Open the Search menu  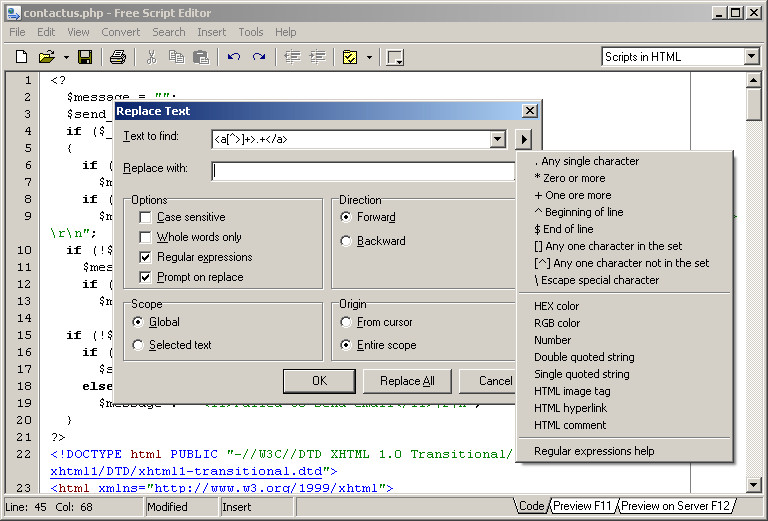click(168, 32)
